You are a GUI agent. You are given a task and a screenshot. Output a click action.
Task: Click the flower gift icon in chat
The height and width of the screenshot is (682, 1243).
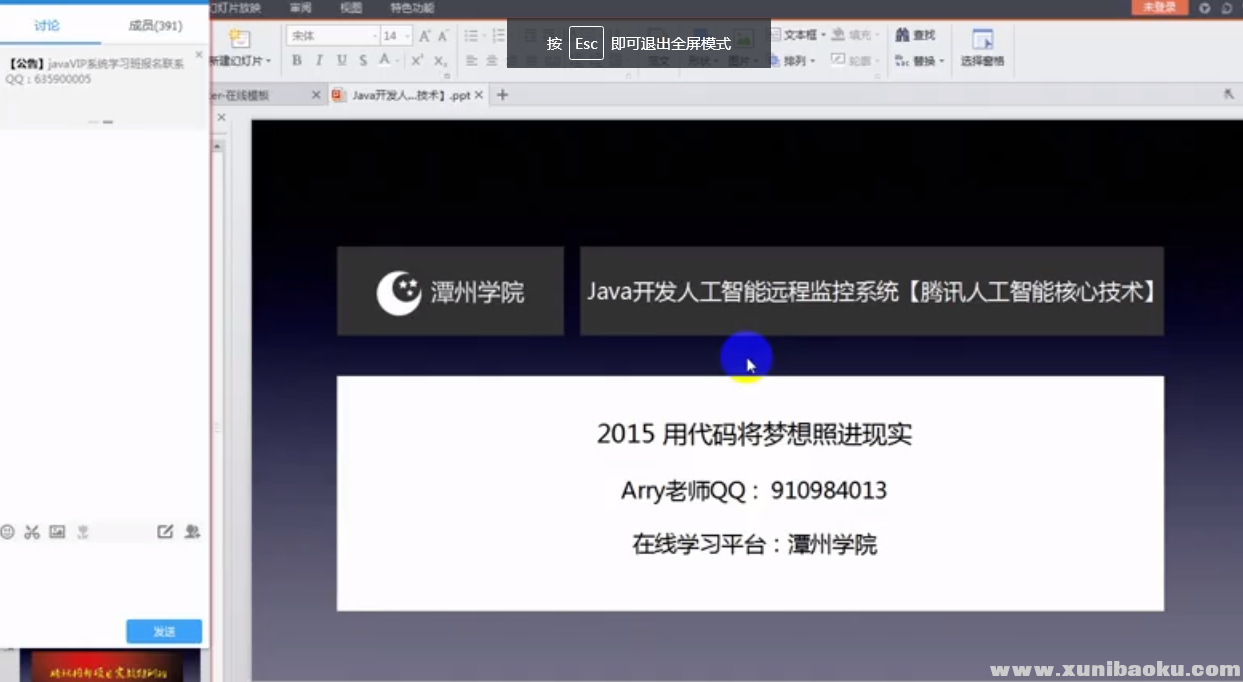pos(83,532)
